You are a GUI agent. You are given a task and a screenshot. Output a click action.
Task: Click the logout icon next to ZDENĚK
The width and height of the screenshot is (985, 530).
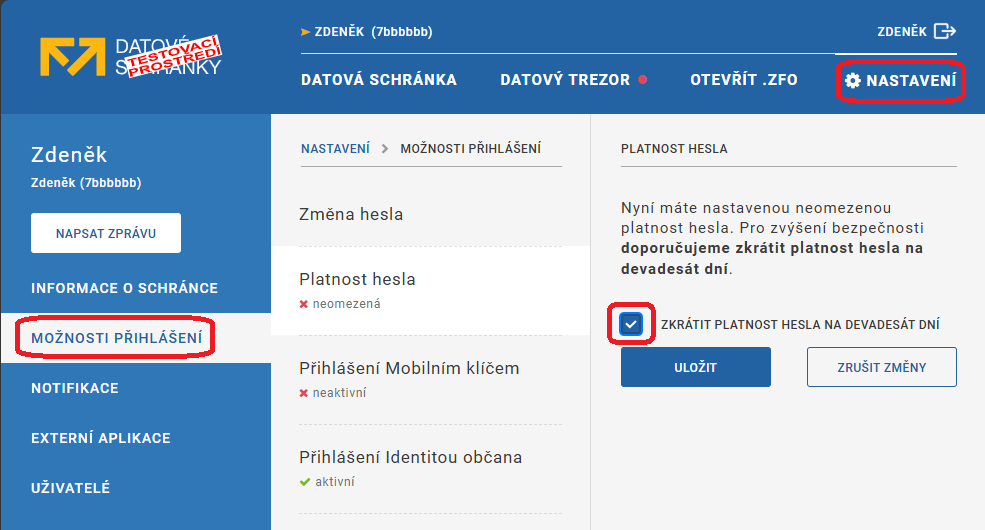(x=944, y=31)
